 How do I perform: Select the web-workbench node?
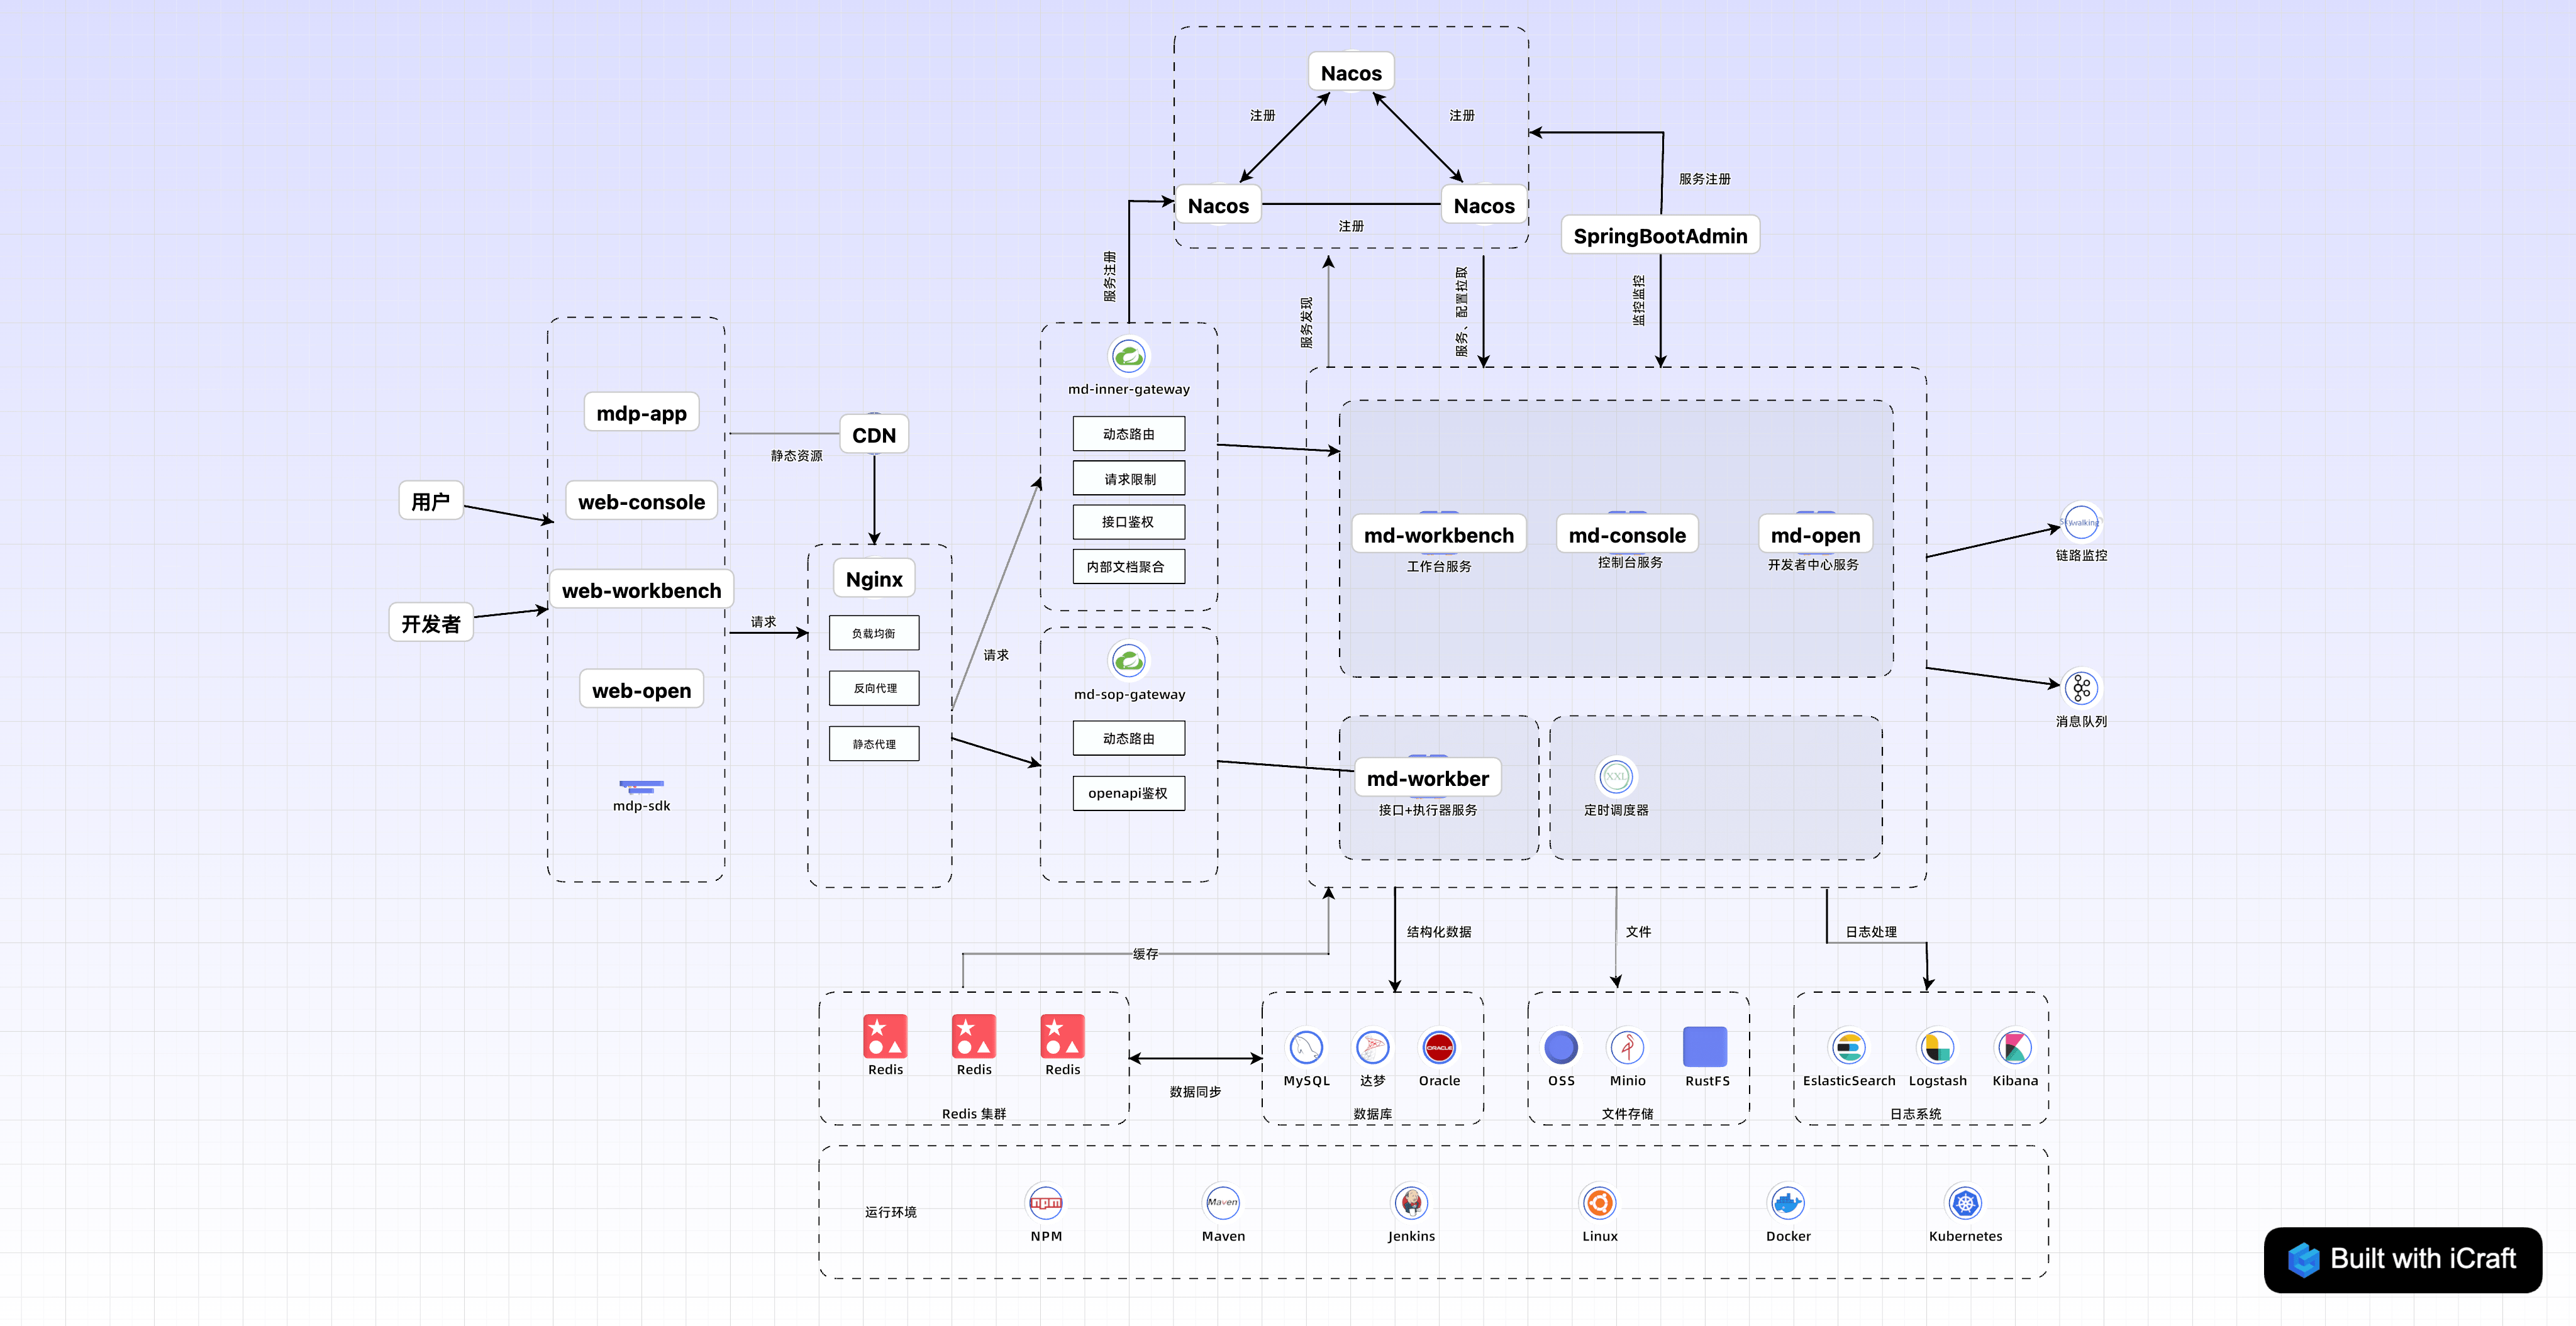pyautogui.click(x=641, y=590)
